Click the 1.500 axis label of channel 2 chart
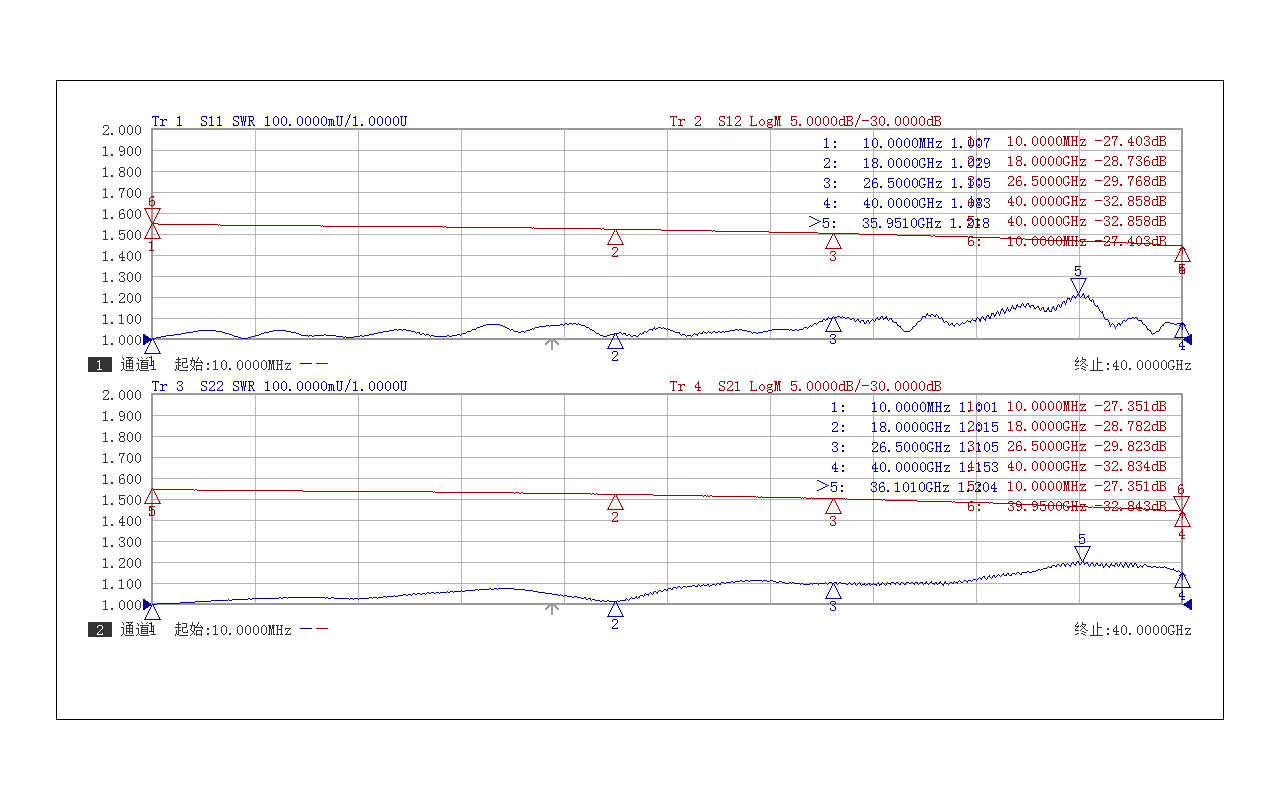The height and width of the screenshot is (800, 1280). pyautogui.click(x=121, y=500)
